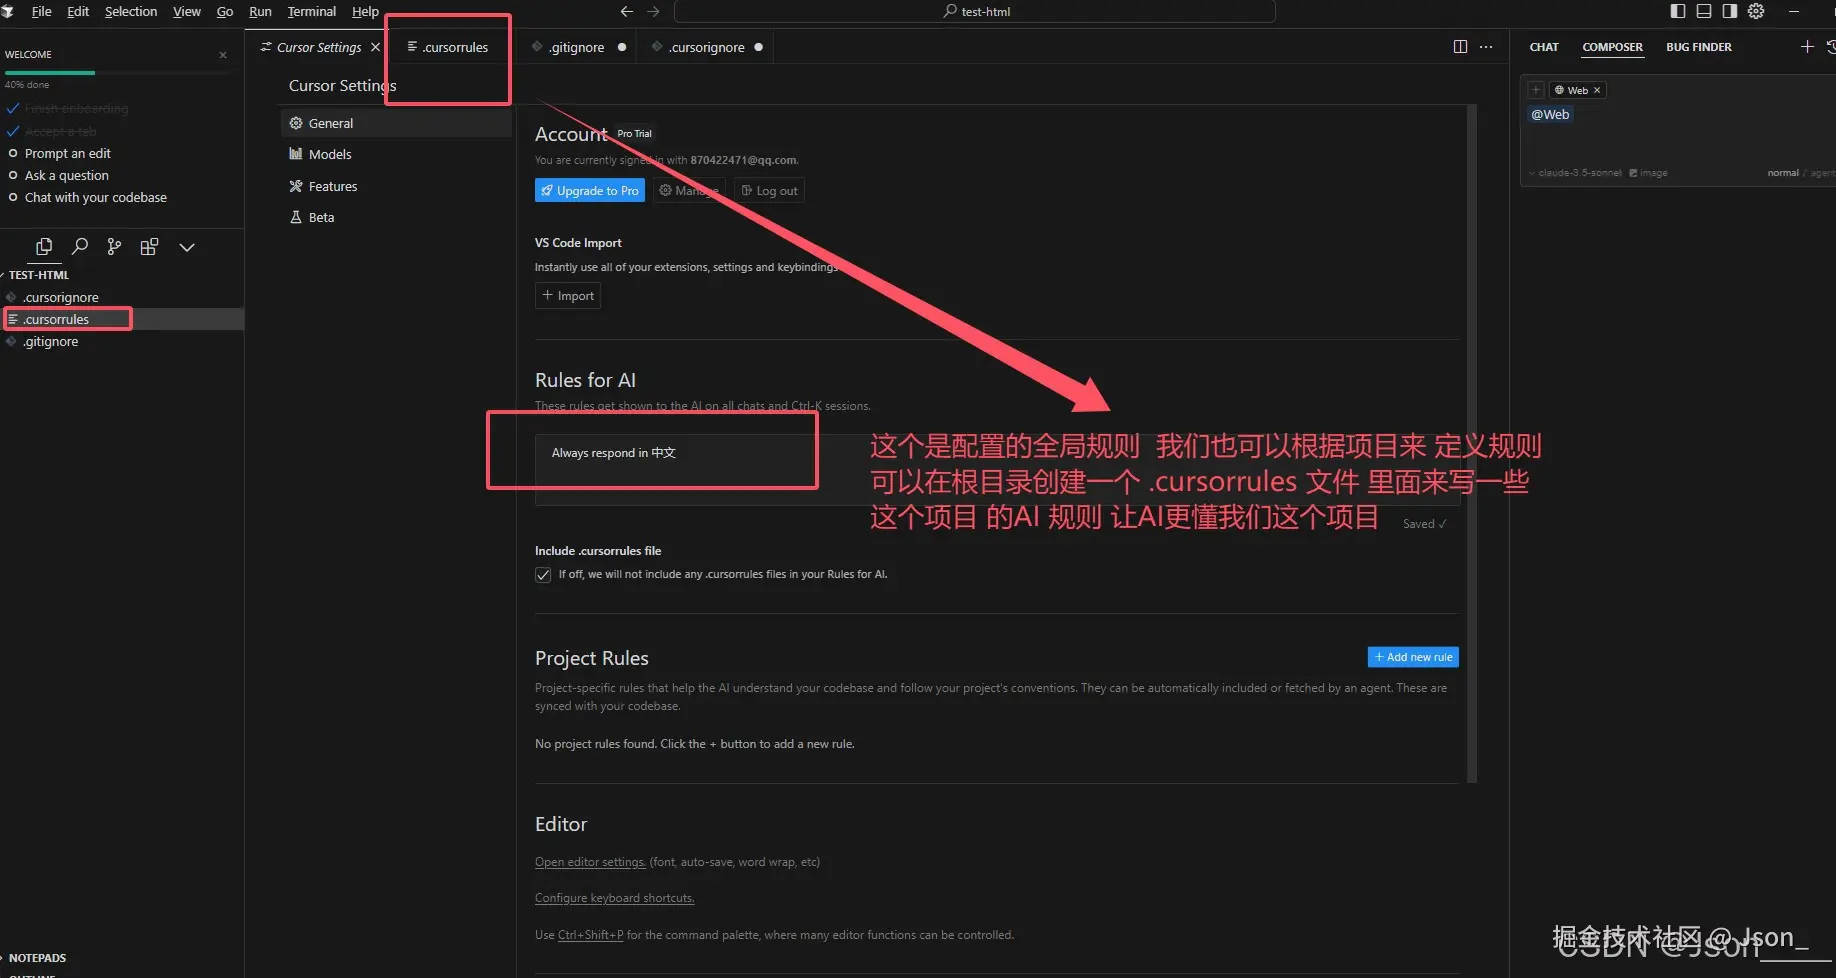Open the Help menu

tap(365, 11)
